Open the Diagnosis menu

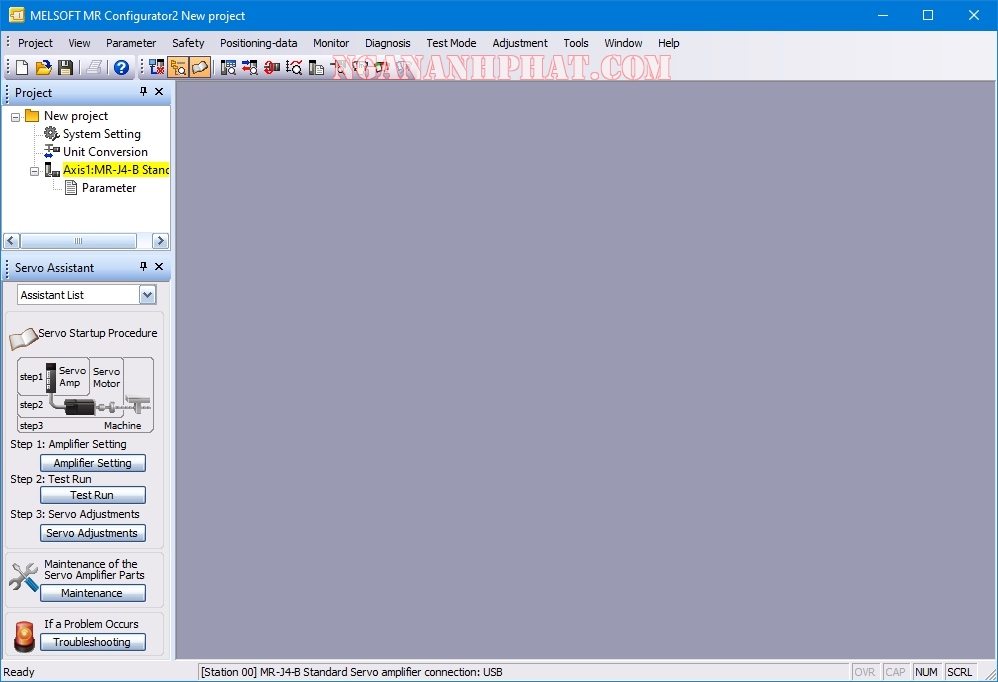(388, 43)
